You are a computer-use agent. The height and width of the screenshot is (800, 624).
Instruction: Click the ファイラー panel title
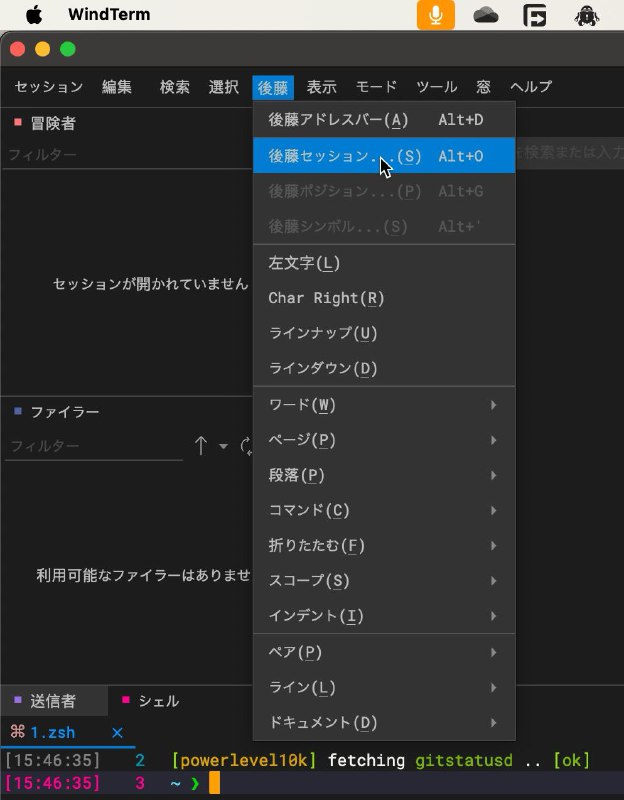(65, 412)
